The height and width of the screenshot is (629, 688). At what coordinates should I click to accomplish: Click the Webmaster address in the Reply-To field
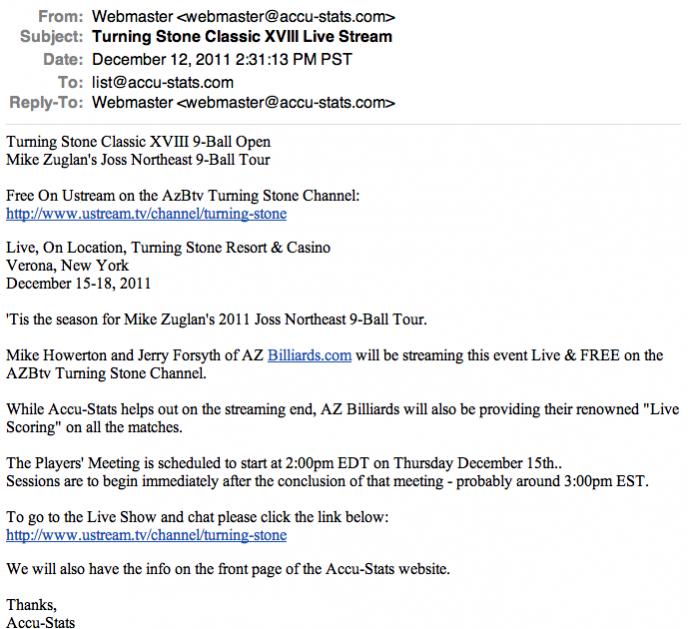tap(243, 103)
